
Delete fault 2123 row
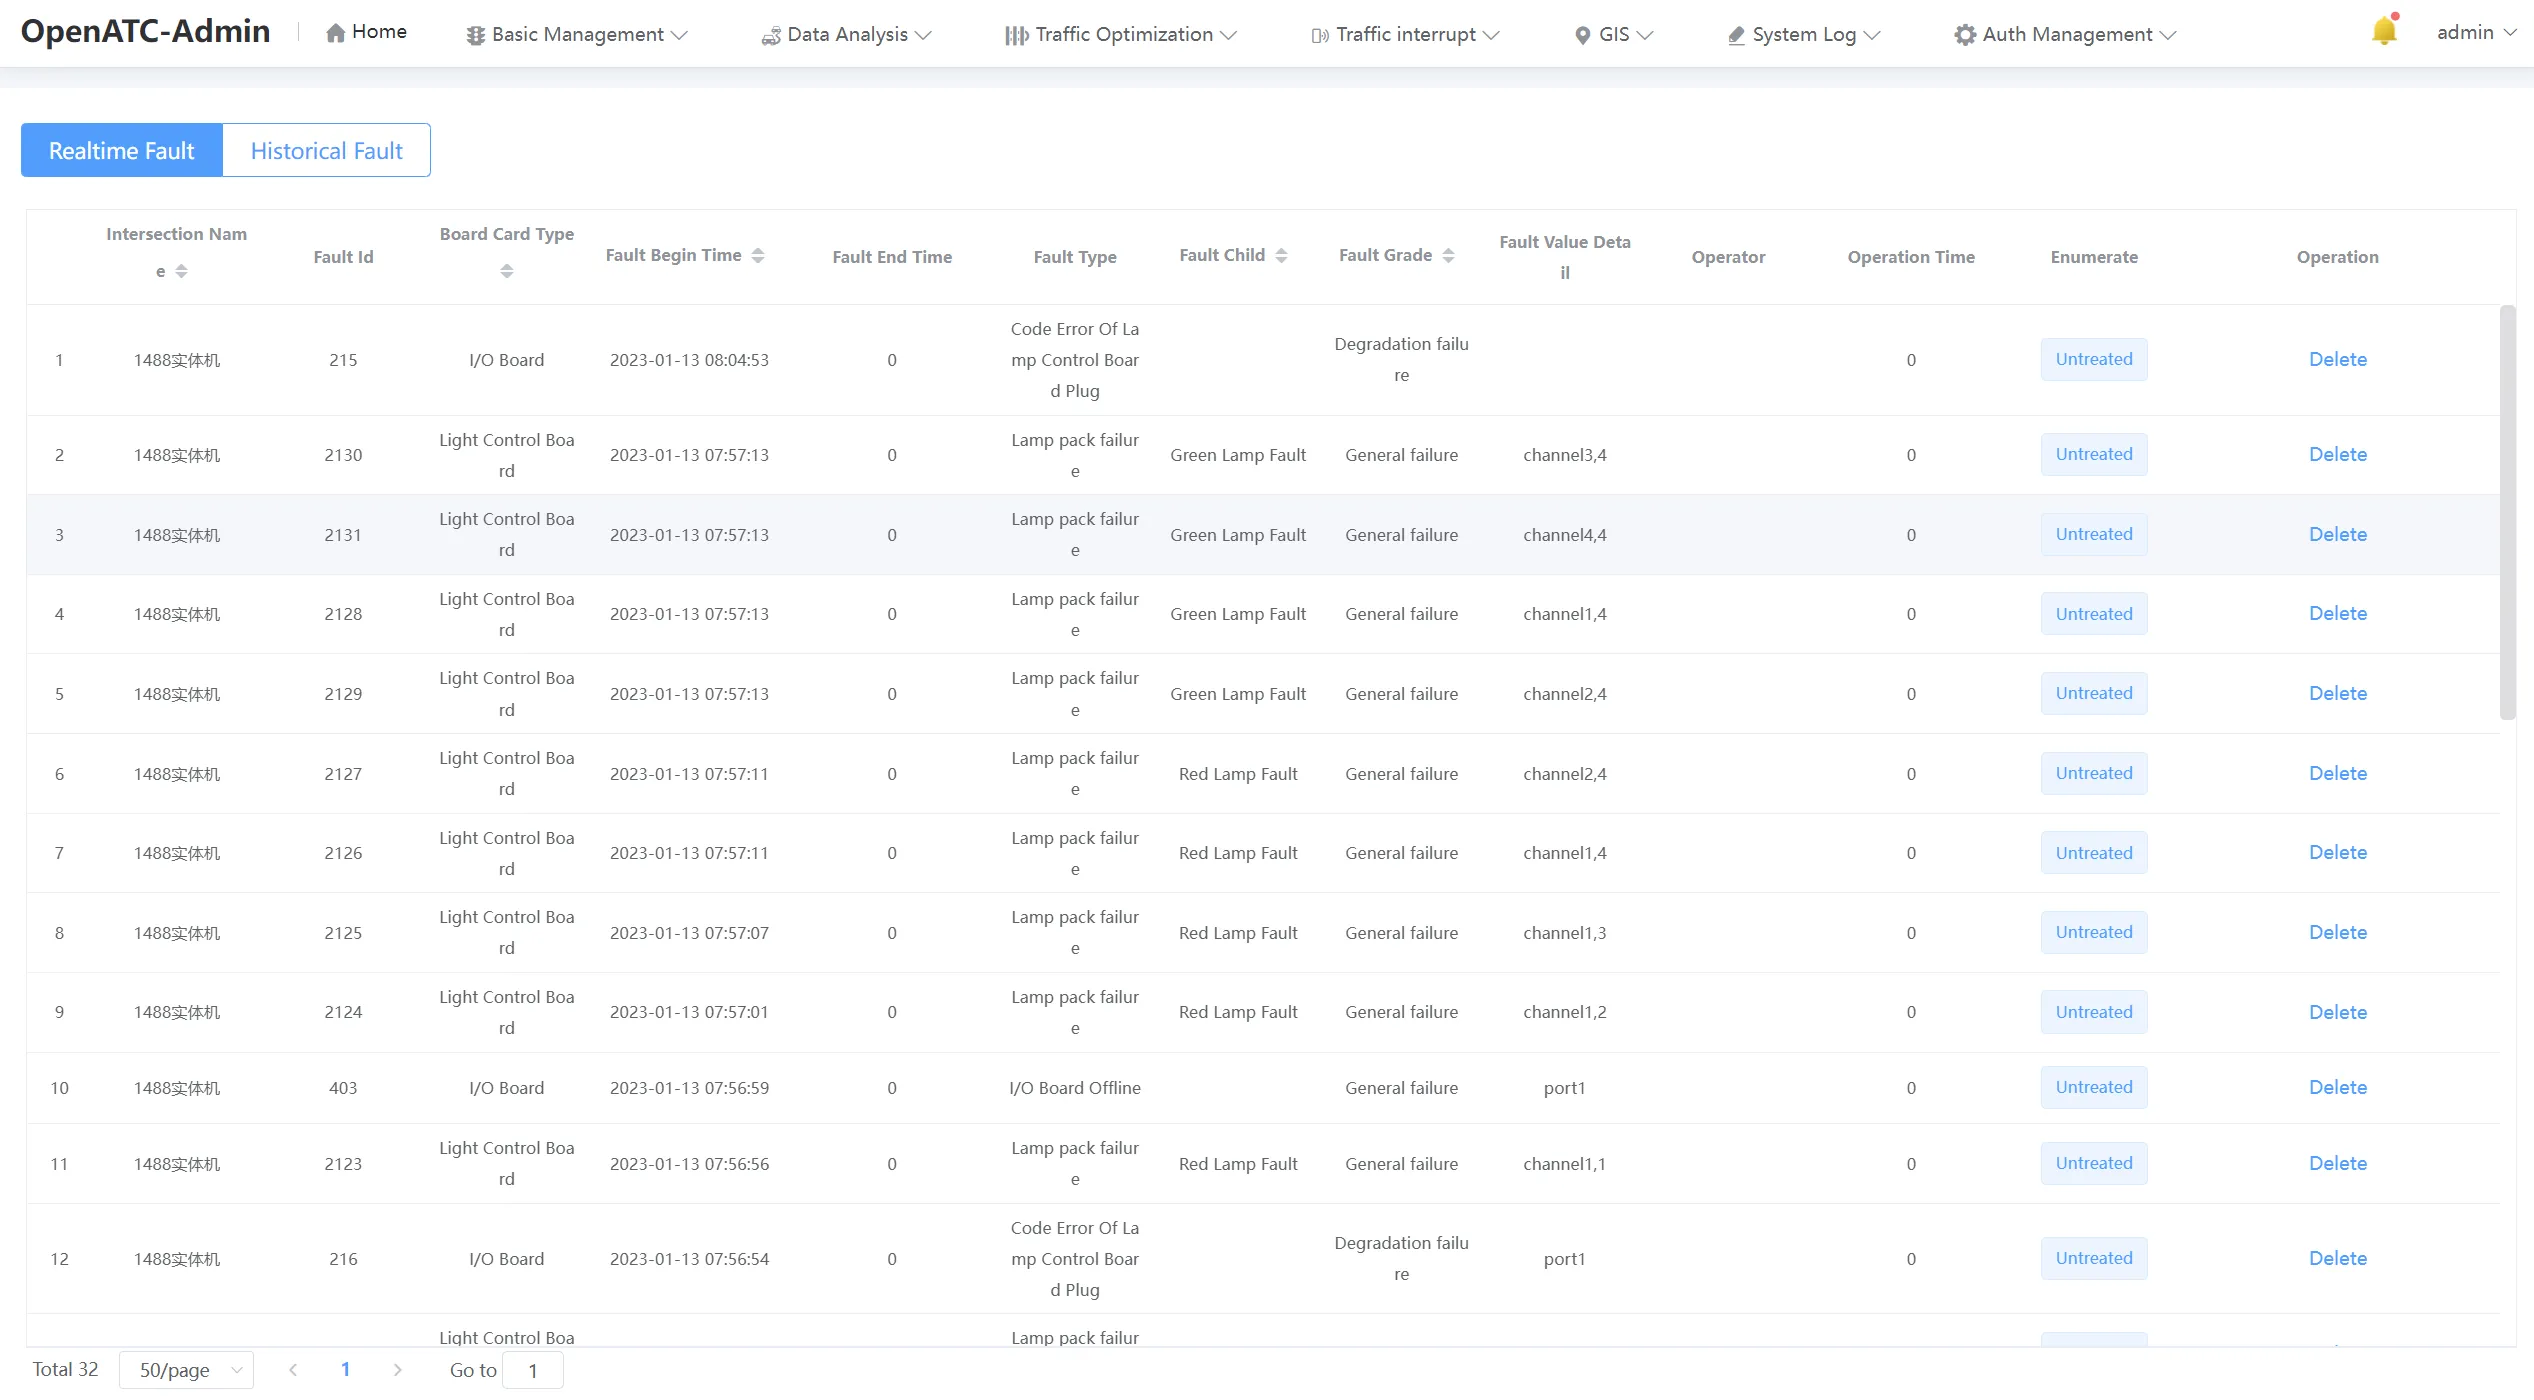pyautogui.click(x=2337, y=1163)
